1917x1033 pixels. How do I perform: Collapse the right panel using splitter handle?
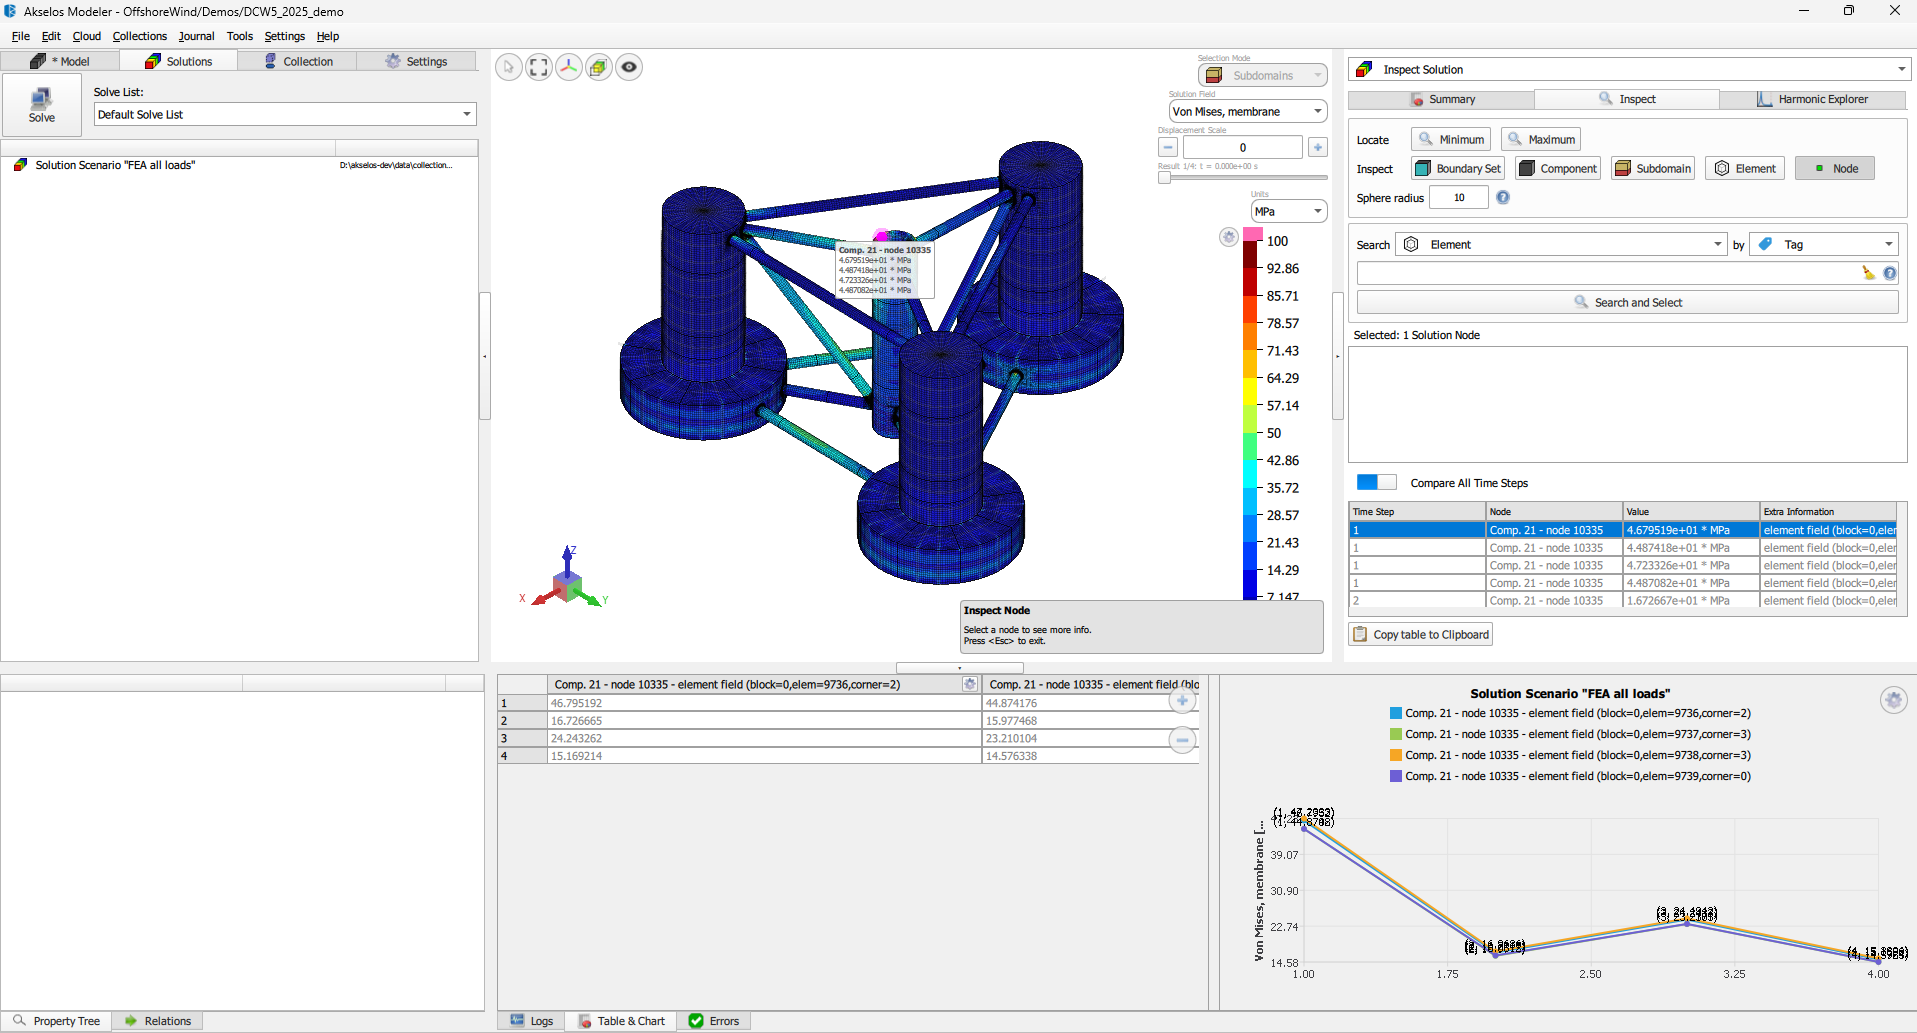(x=1338, y=356)
